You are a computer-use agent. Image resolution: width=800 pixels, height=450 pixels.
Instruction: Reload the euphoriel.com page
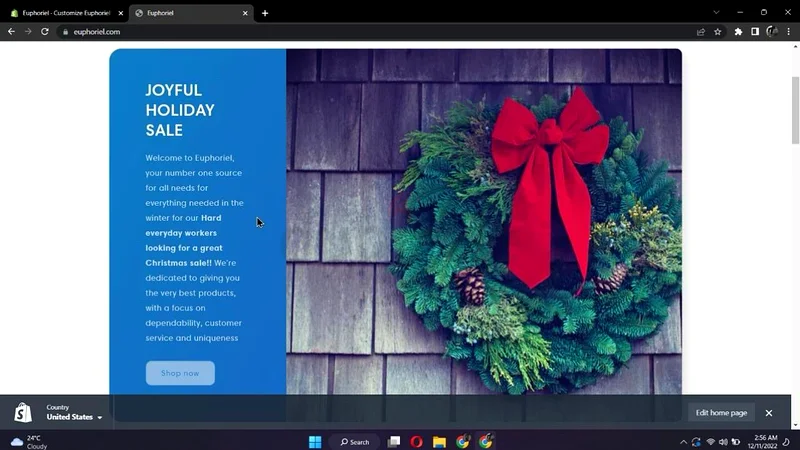(45, 32)
